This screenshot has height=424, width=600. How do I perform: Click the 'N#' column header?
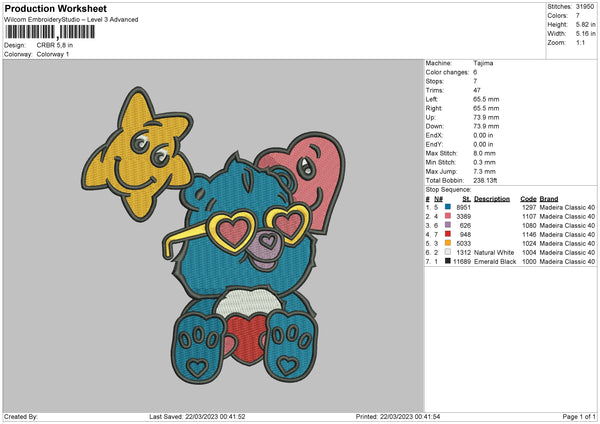[439, 199]
